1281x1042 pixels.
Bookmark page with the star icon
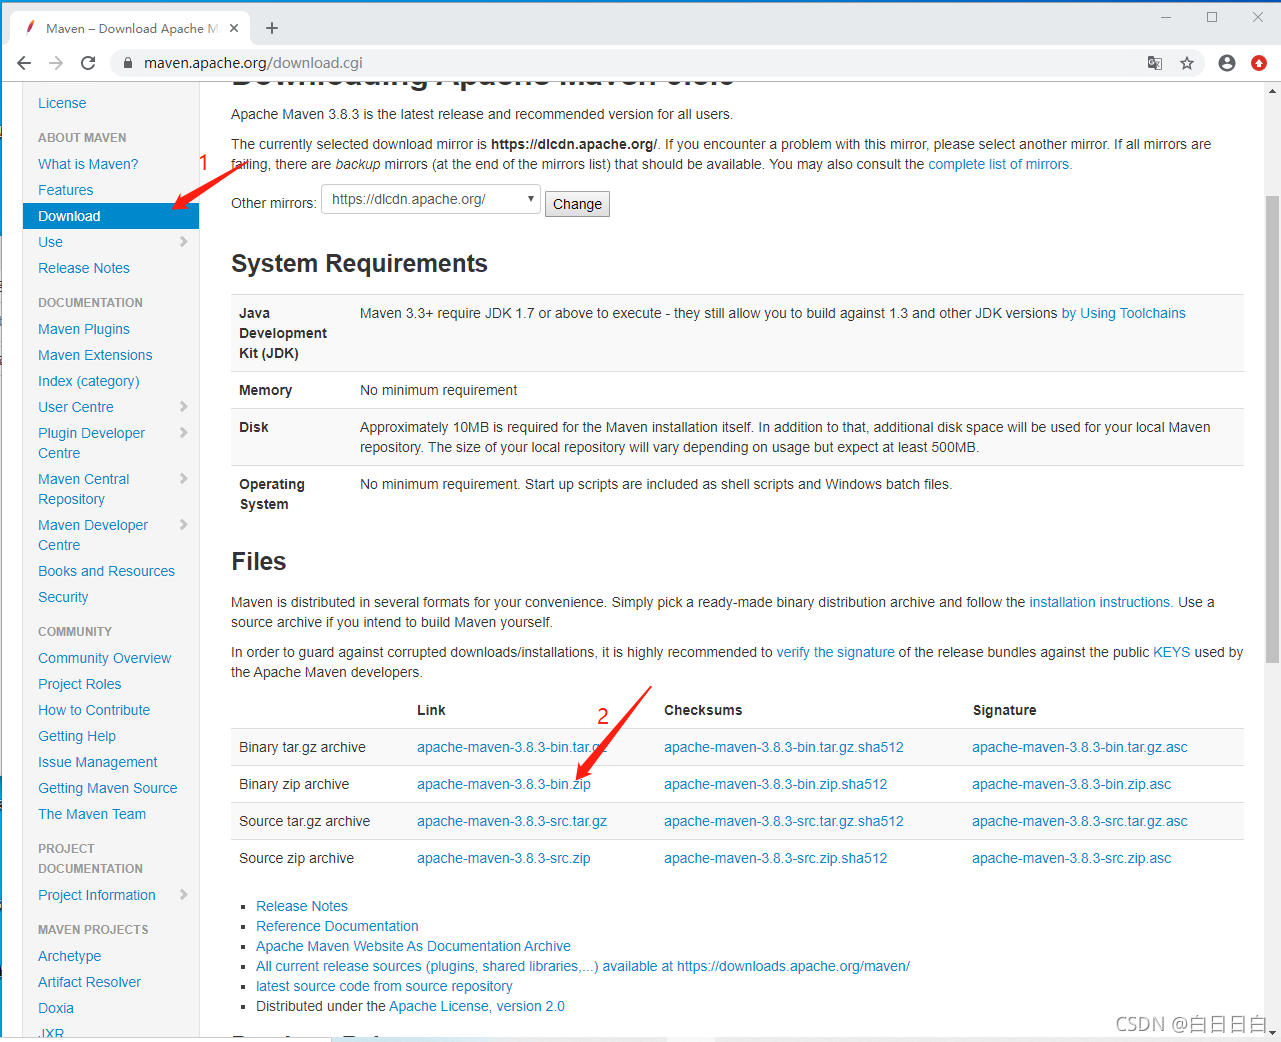(1187, 63)
